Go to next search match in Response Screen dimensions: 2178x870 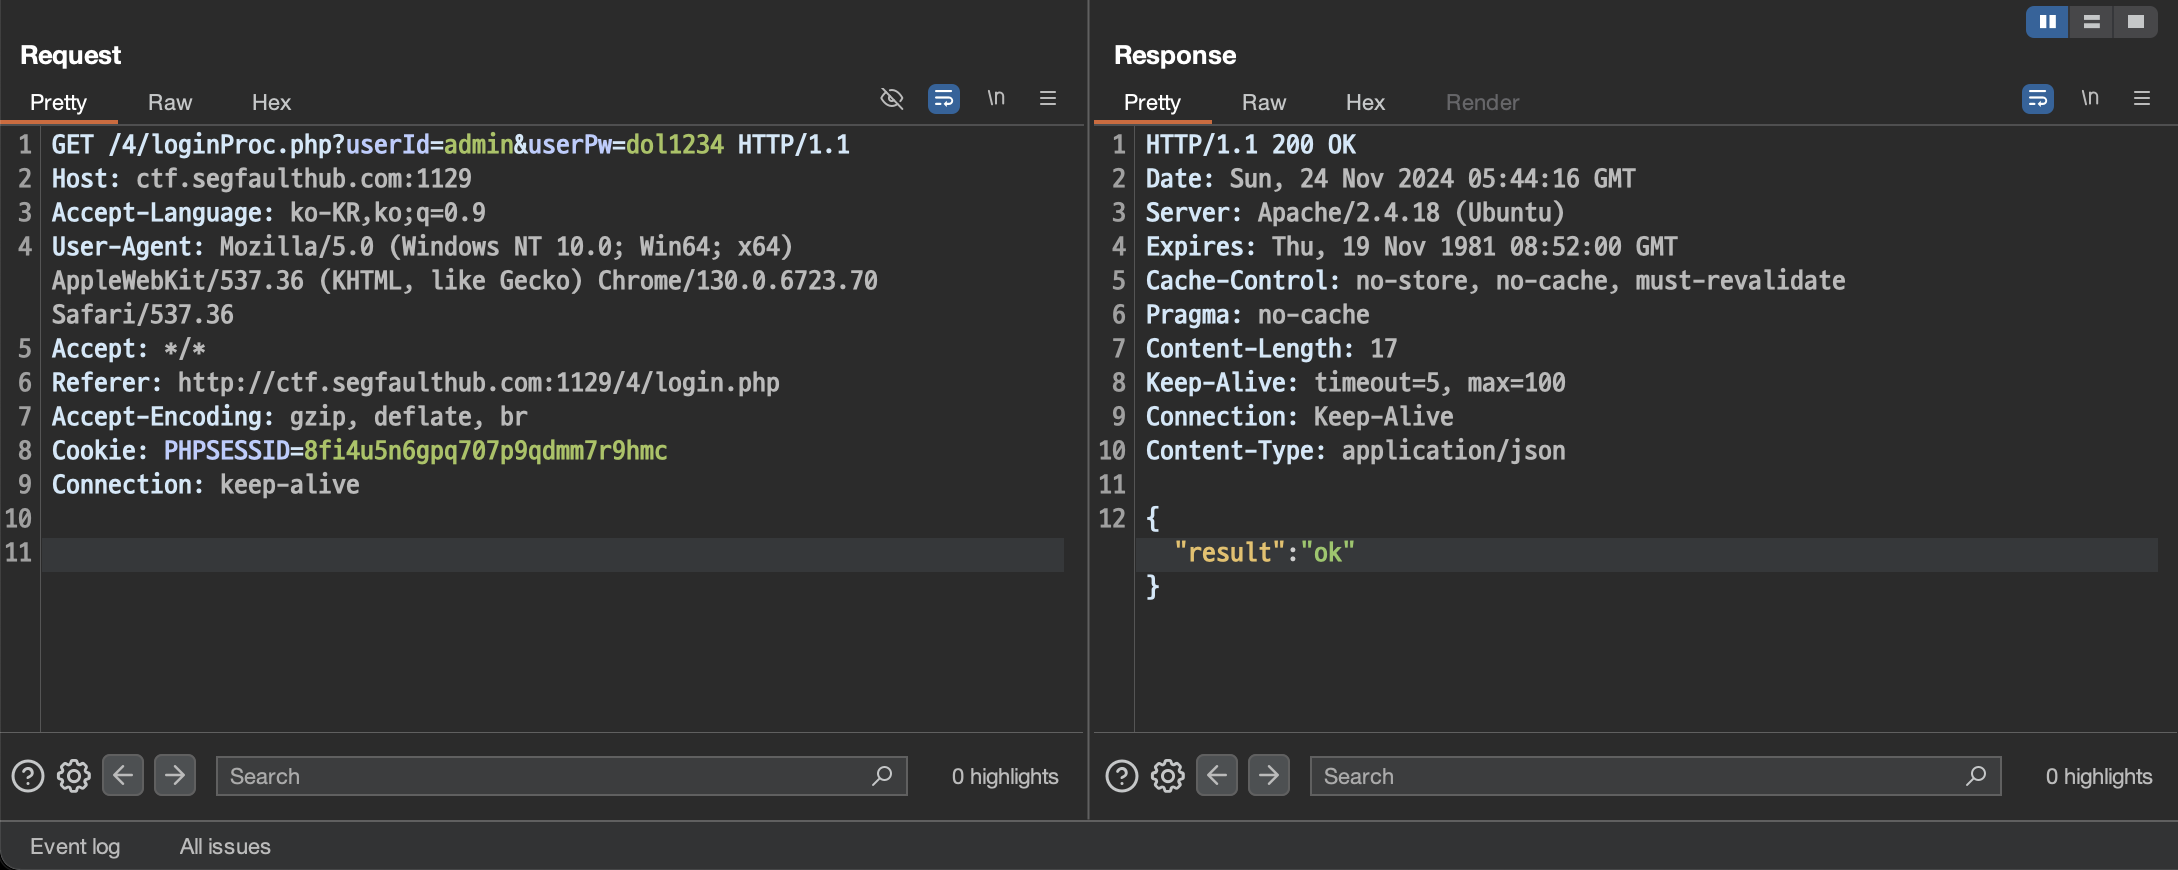[1268, 775]
